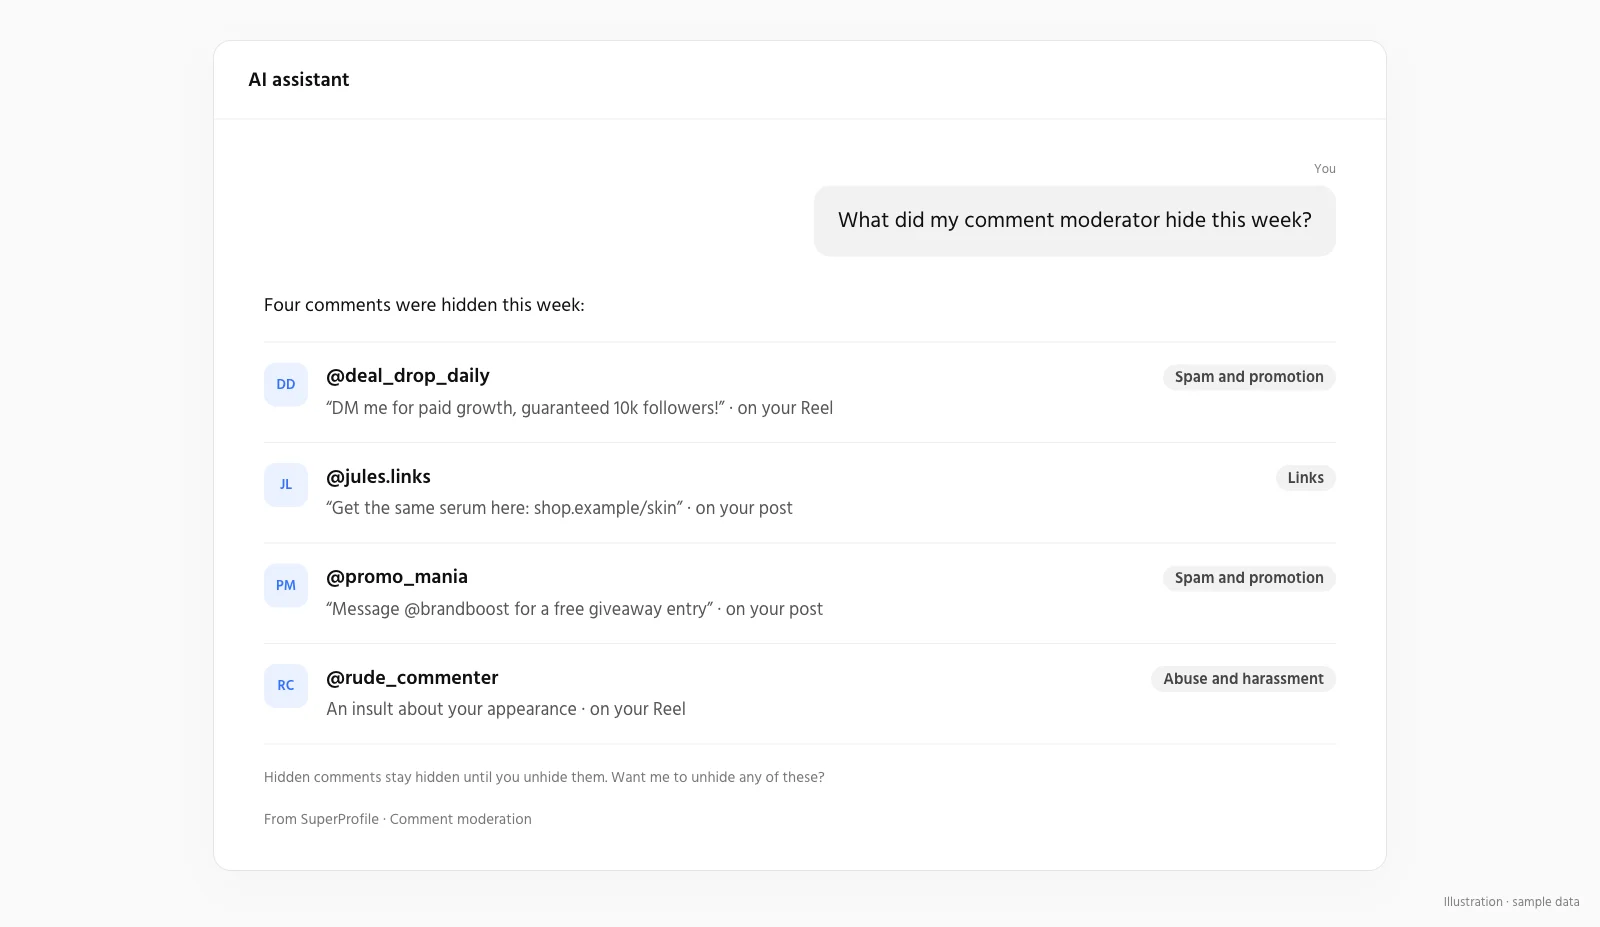Click the "From SuperProfile · Comment moderation" source line
The image size is (1600, 927).
[x=398, y=819]
